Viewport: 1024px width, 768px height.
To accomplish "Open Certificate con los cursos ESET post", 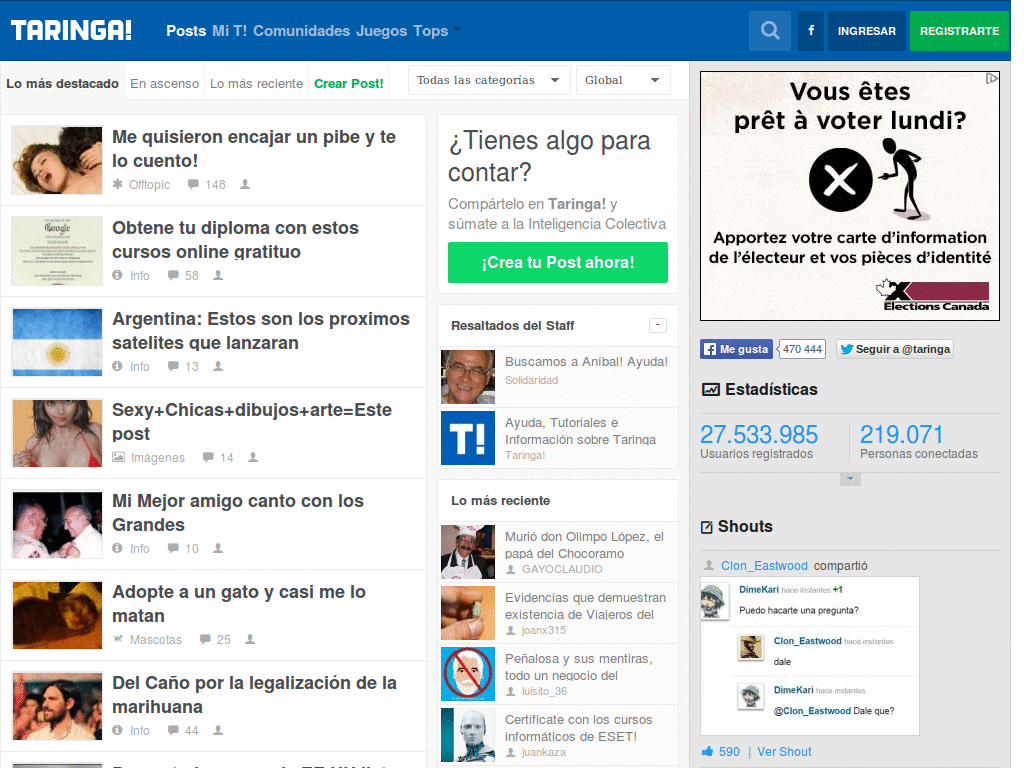I will (x=578, y=728).
